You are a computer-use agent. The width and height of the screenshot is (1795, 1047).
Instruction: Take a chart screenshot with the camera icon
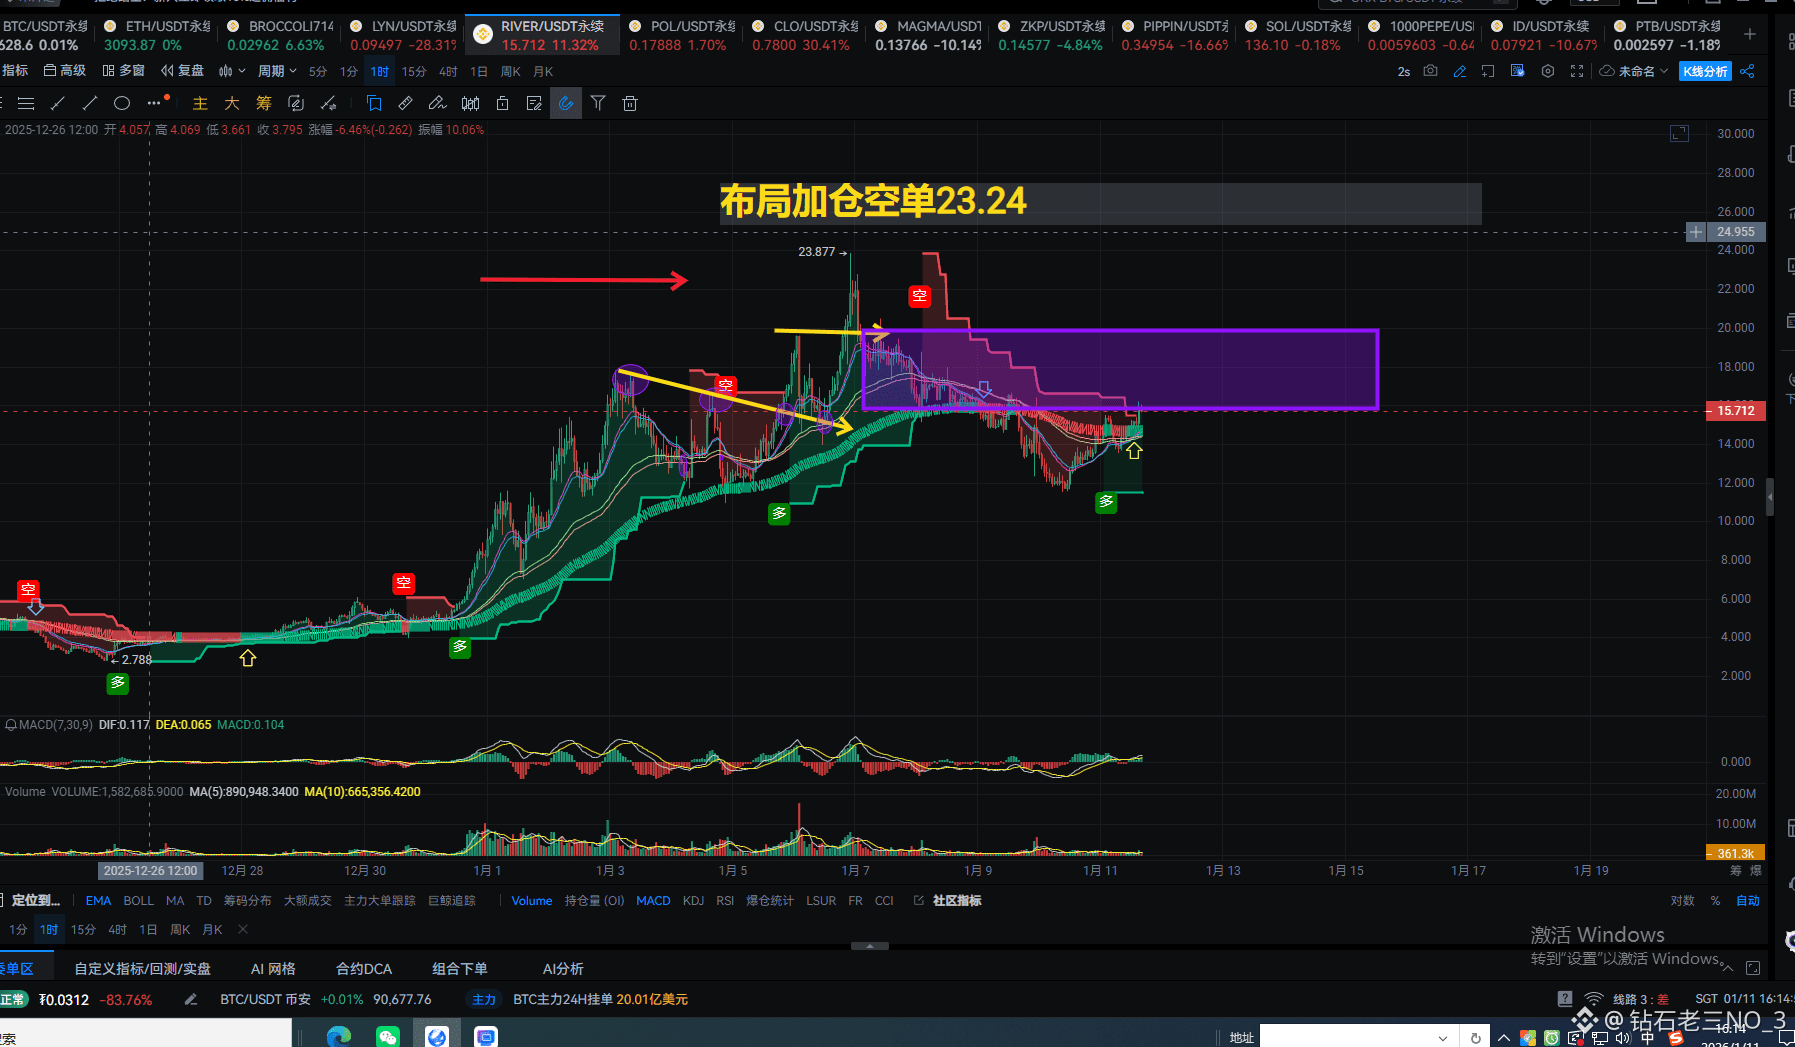(x=1431, y=71)
